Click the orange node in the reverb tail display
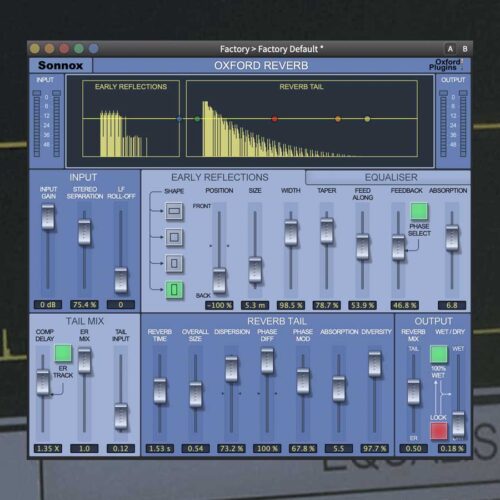The width and height of the screenshot is (500, 500). click(x=338, y=119)
